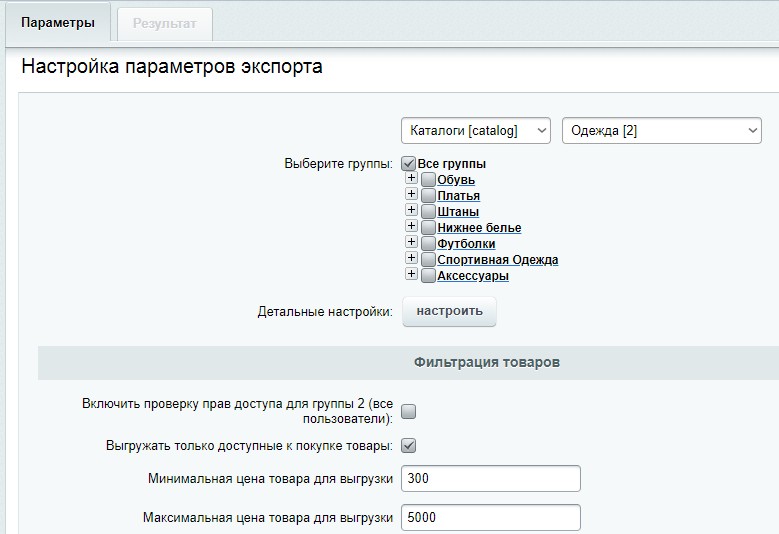This screenshot has height=534, width=779.
Task: Toggle export only available products checkbox
Action: coord(408,445)
